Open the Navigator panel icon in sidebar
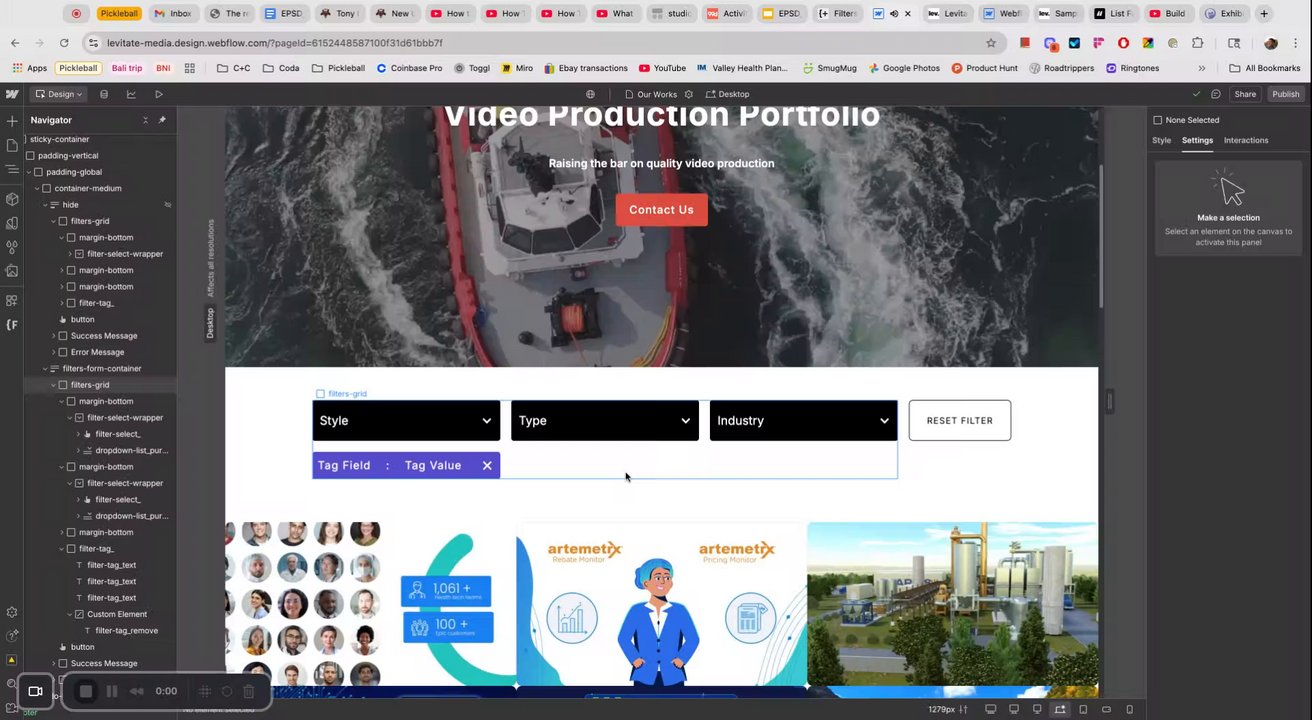Viewport: 1312px width, 720px height. [12, 171]
